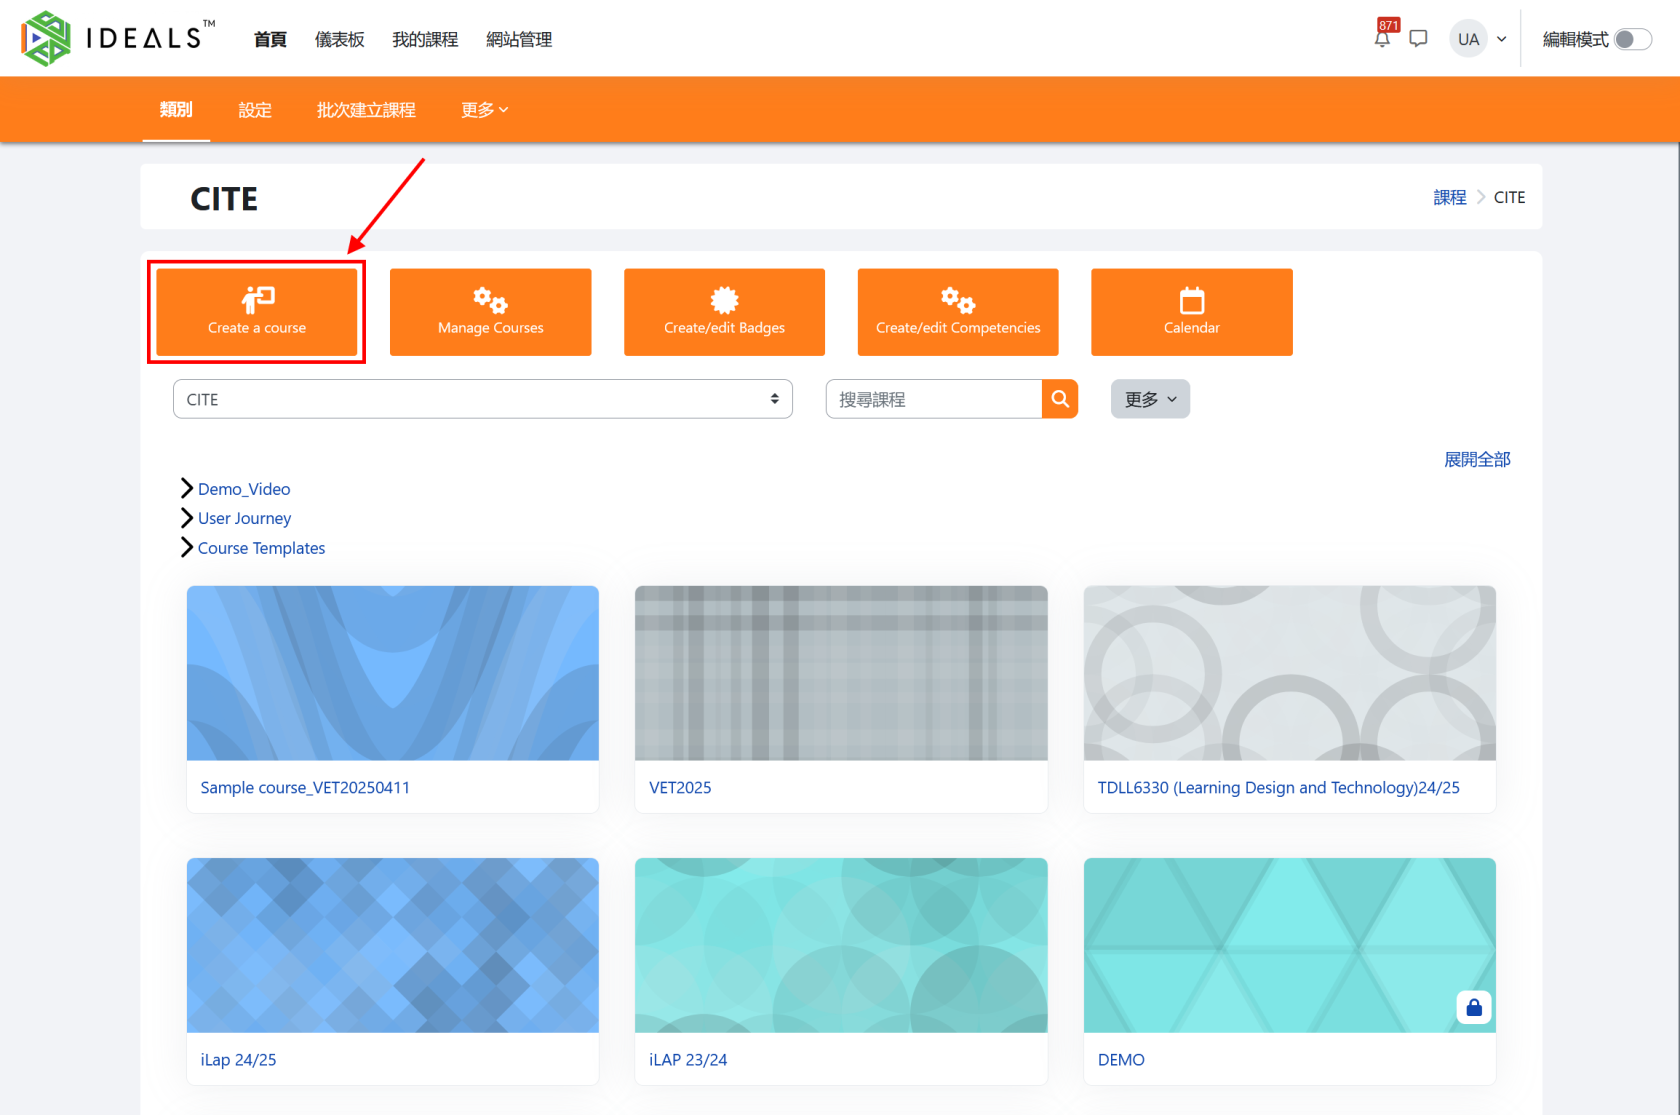Click the orange search magnifier button
This screenshot has width=1680, height=1115.
(x=1060, y=399)
